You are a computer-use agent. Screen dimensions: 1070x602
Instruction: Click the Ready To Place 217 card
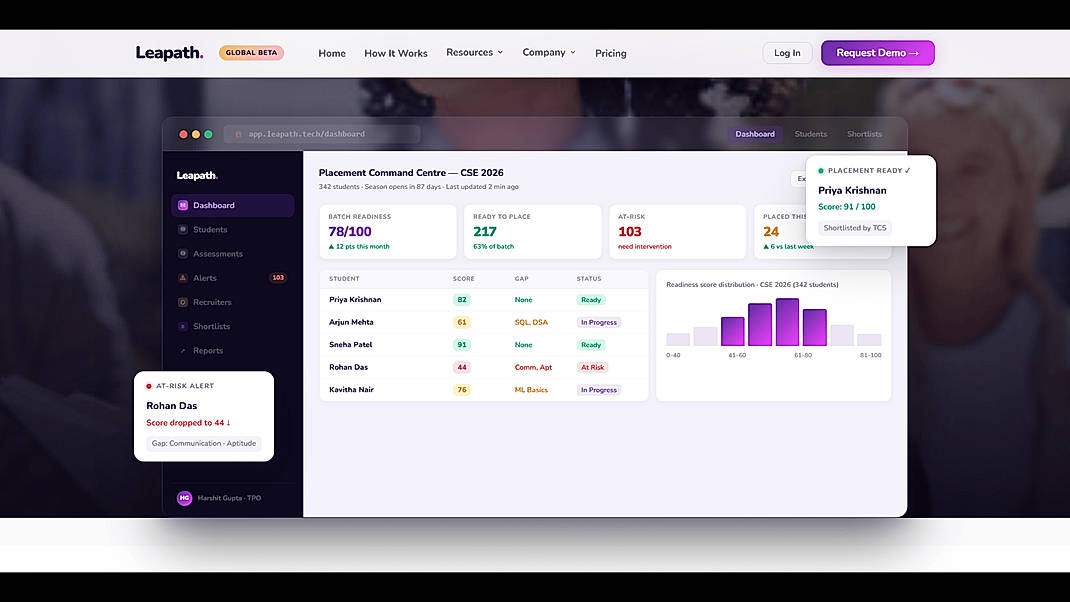coord(533,232)
